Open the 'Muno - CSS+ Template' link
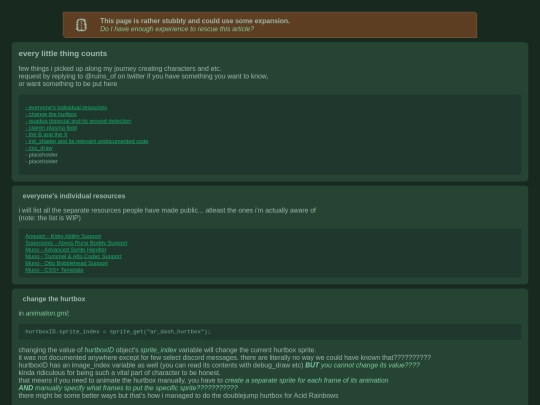The height and width of the screenshot is (405, 540). point(54,270)
